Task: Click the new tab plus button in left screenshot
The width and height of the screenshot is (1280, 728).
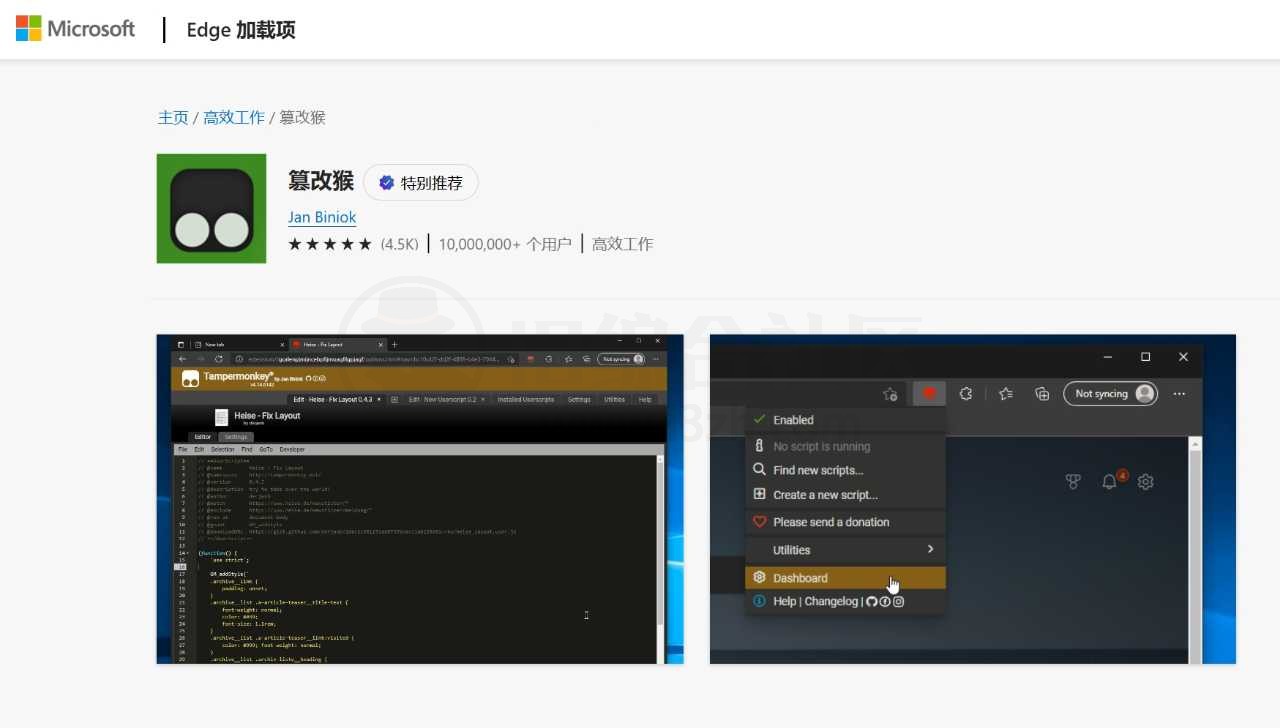Action: (x=394, y=344)
